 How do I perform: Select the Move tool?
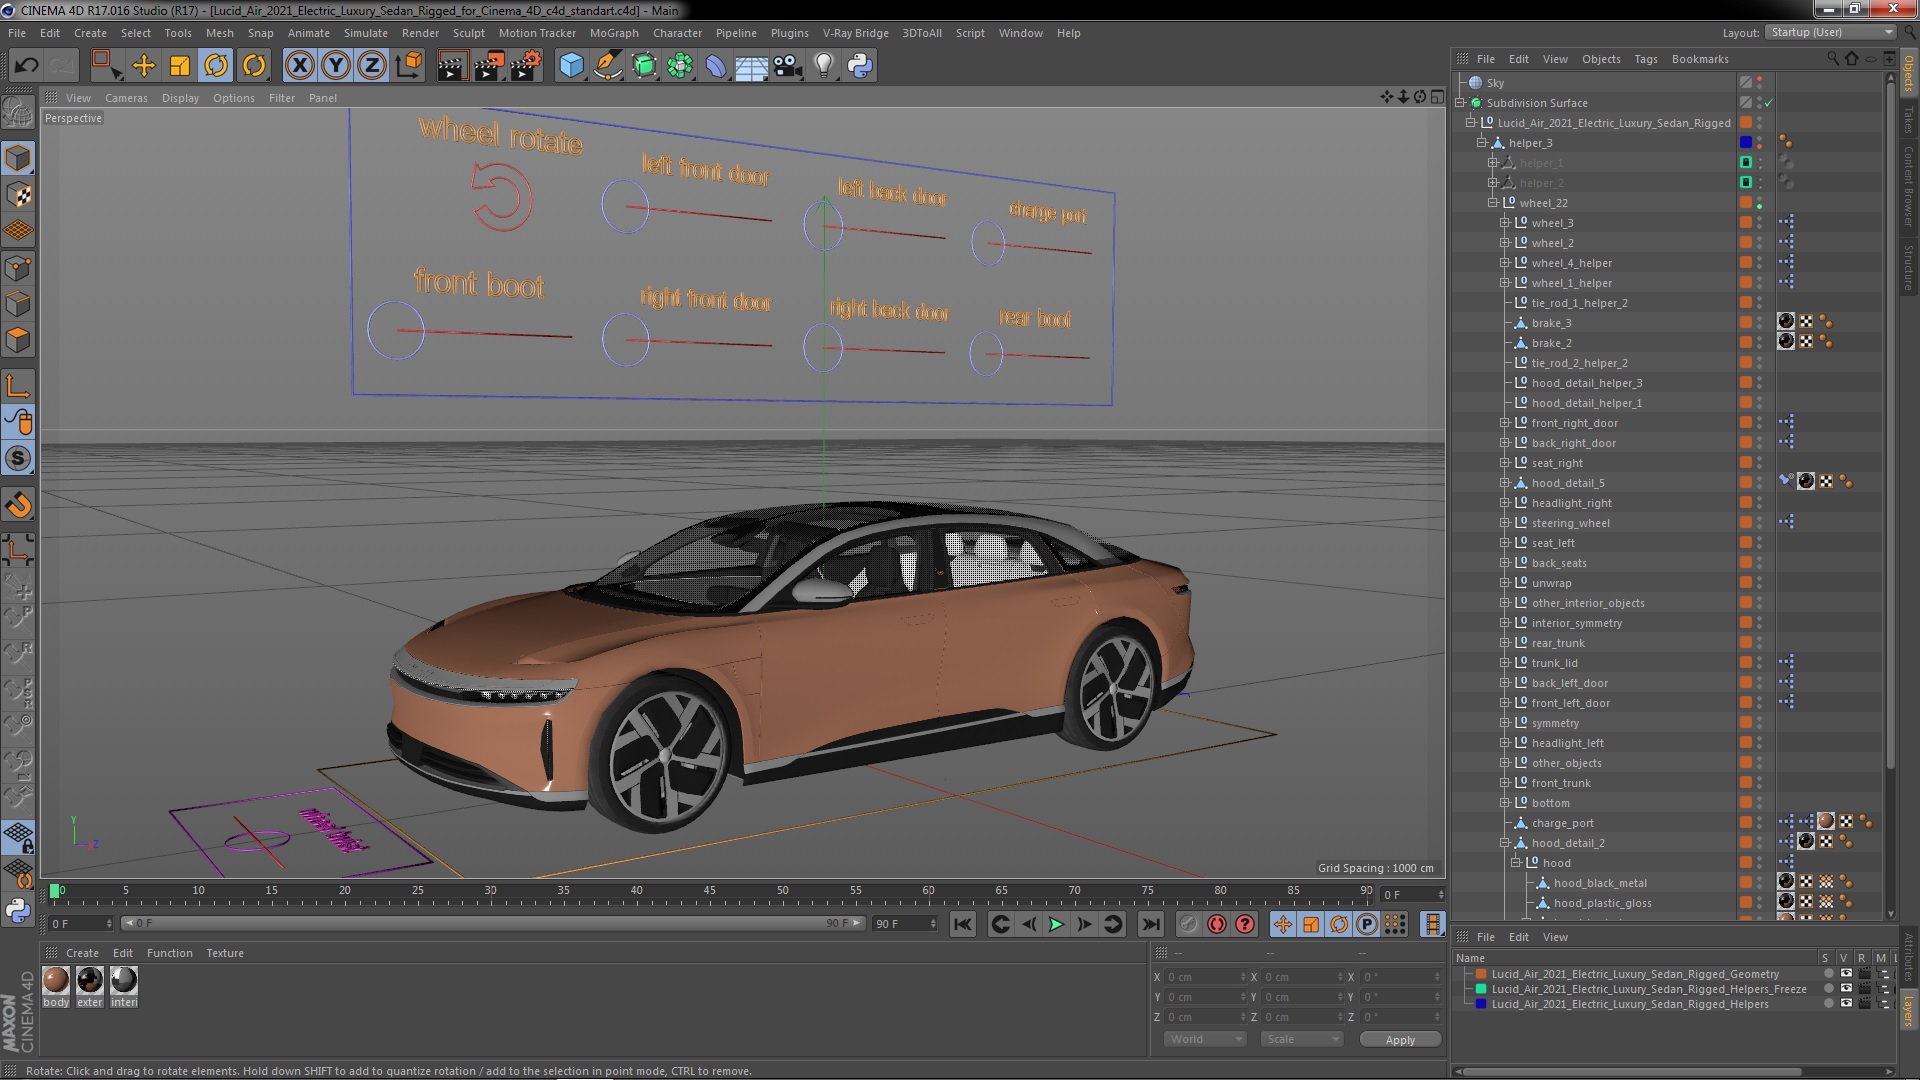pos(144,66)
